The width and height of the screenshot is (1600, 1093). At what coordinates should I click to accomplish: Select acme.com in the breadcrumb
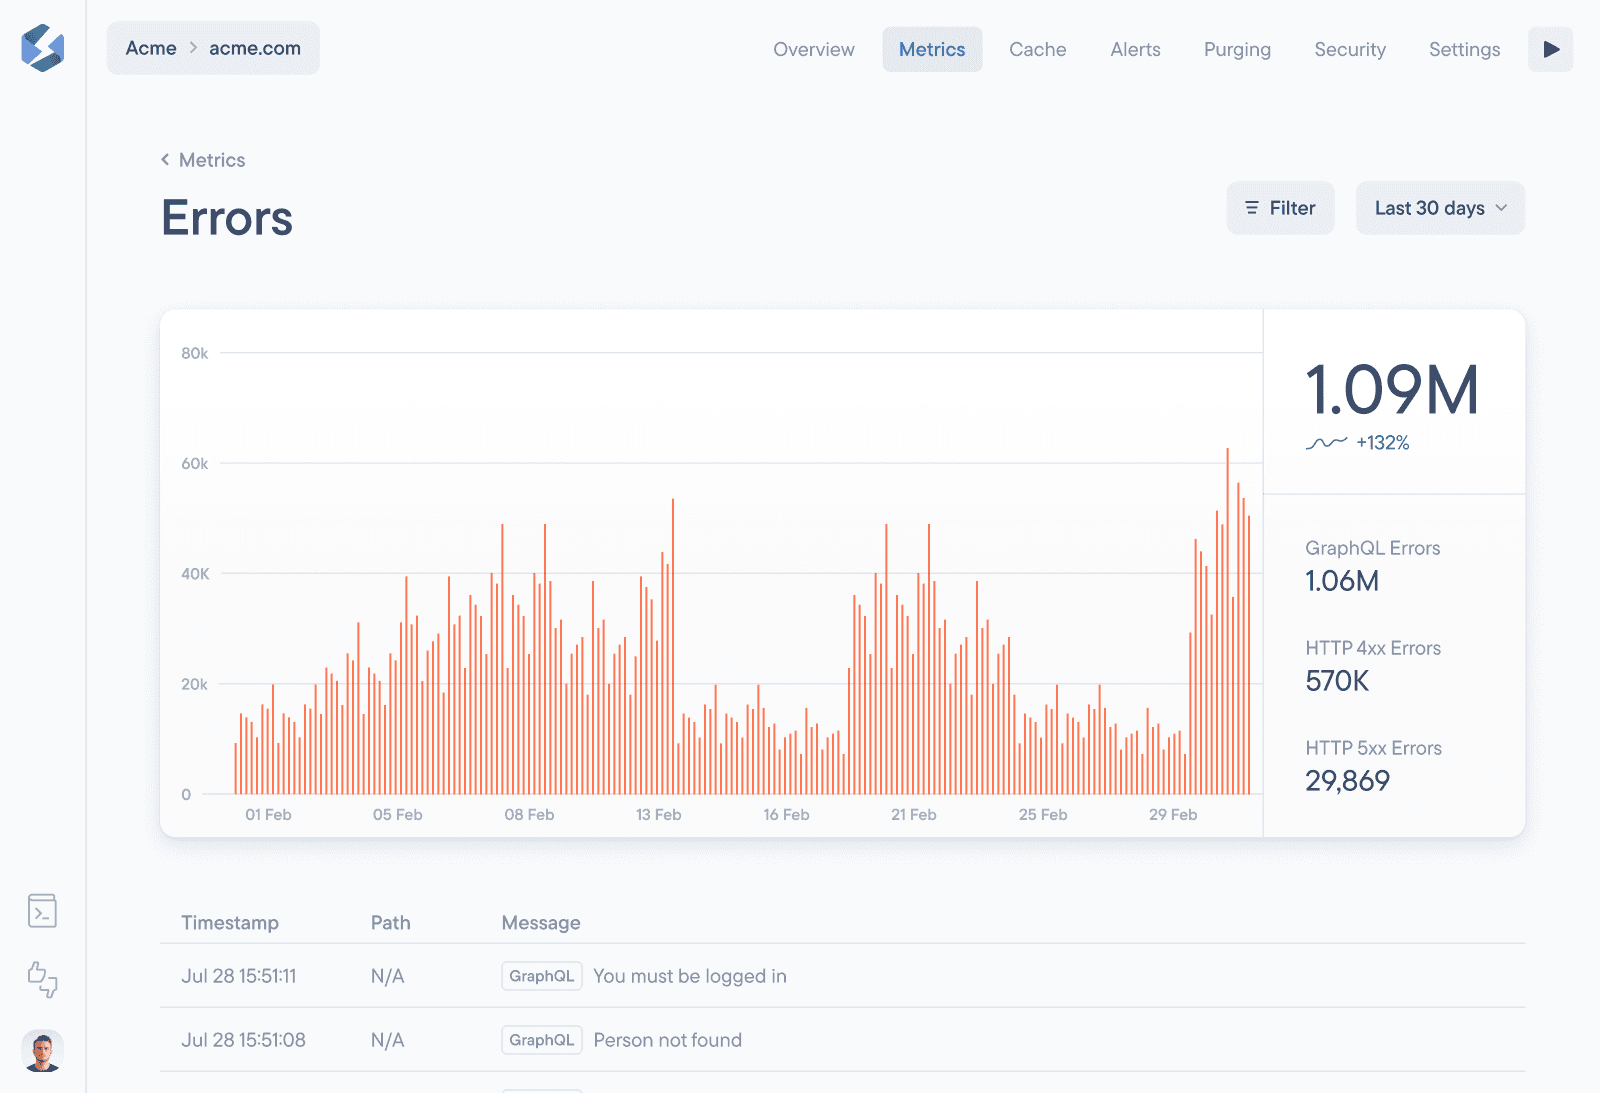pos(255,48)
